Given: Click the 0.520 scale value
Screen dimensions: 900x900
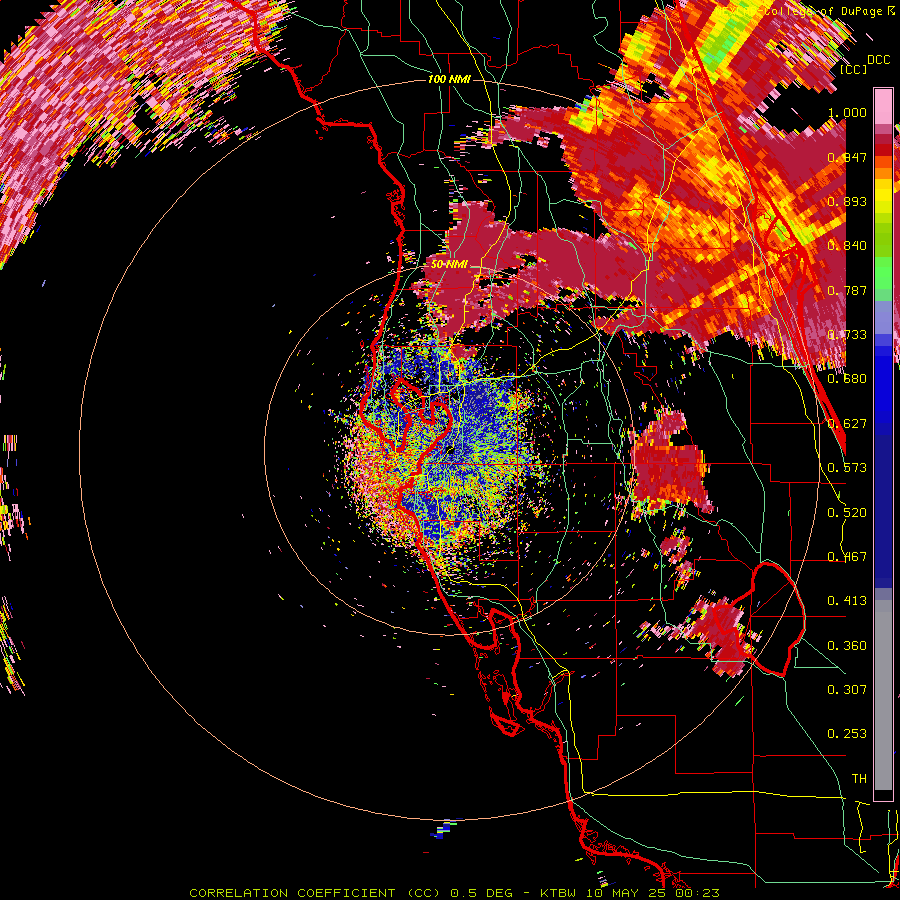Looking at the screenshot, I should click(847, 513).
